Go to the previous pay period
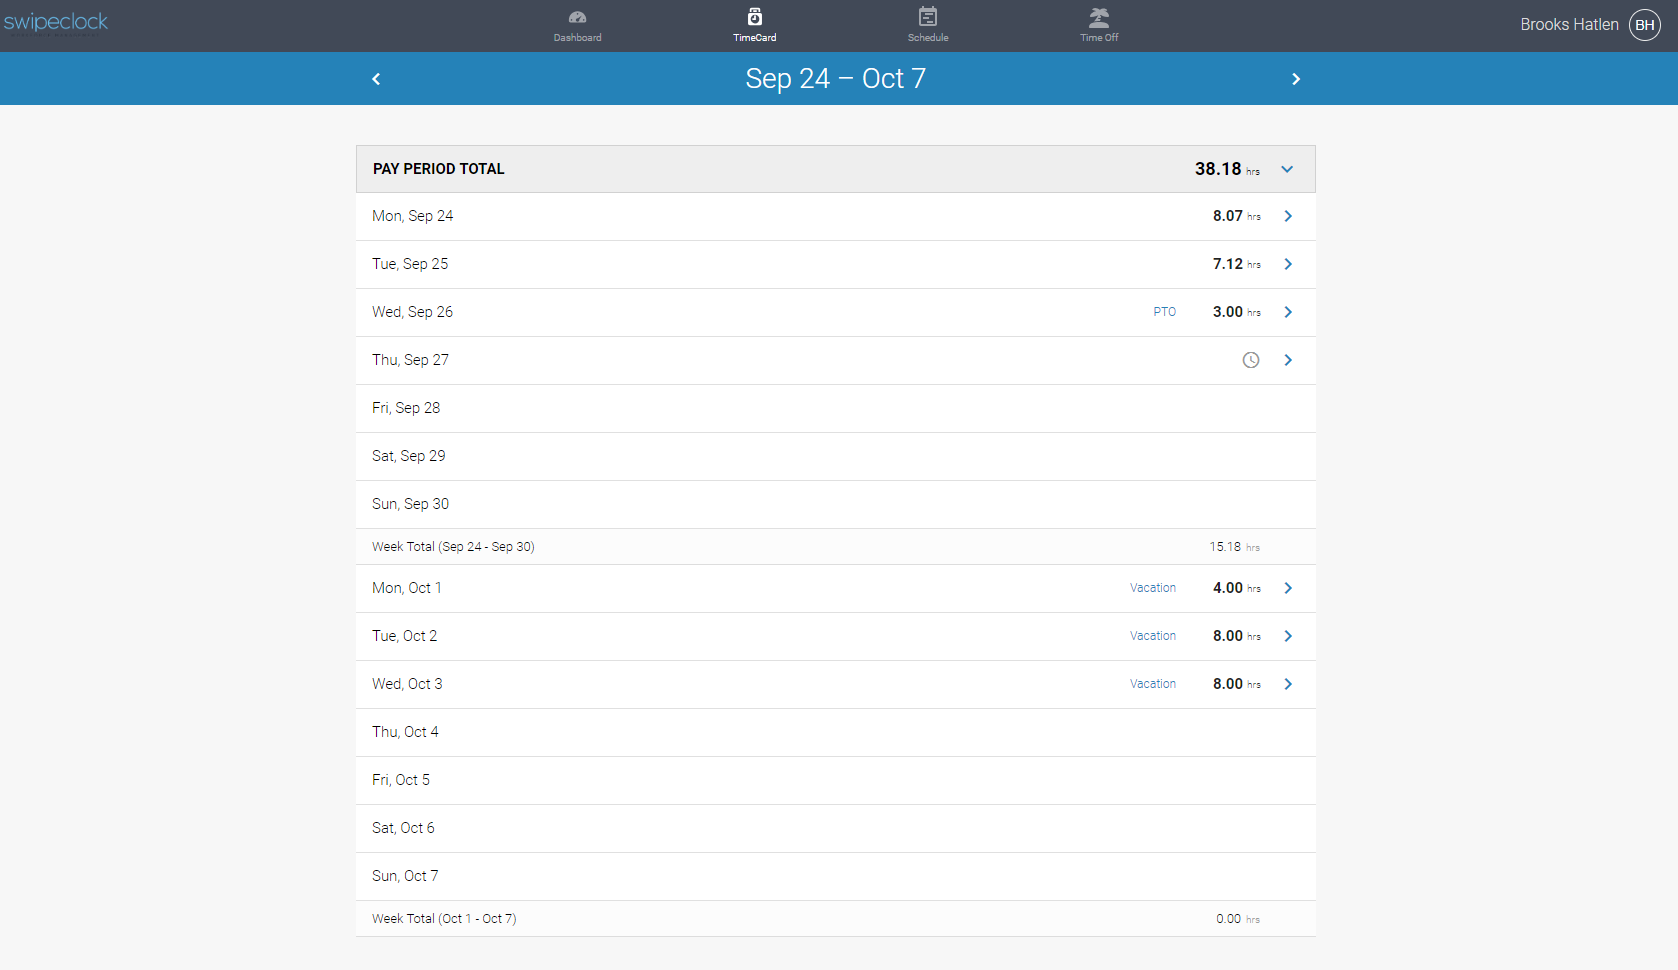The width and height of the screenshot is (1678, 970). pyautogui.click(x=376, y=79)
